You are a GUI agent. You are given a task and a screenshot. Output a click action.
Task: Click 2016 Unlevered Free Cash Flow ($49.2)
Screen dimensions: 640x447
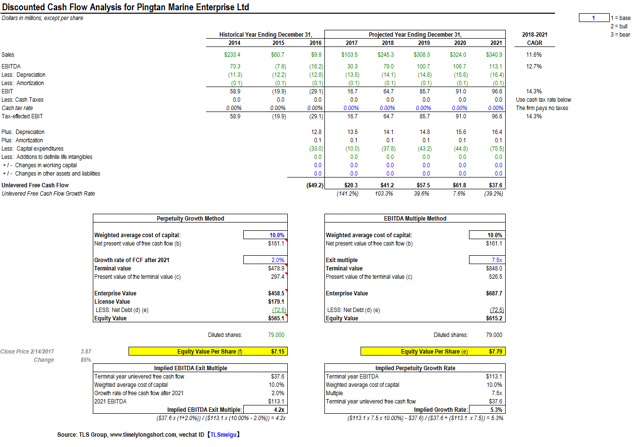(315, 185)
